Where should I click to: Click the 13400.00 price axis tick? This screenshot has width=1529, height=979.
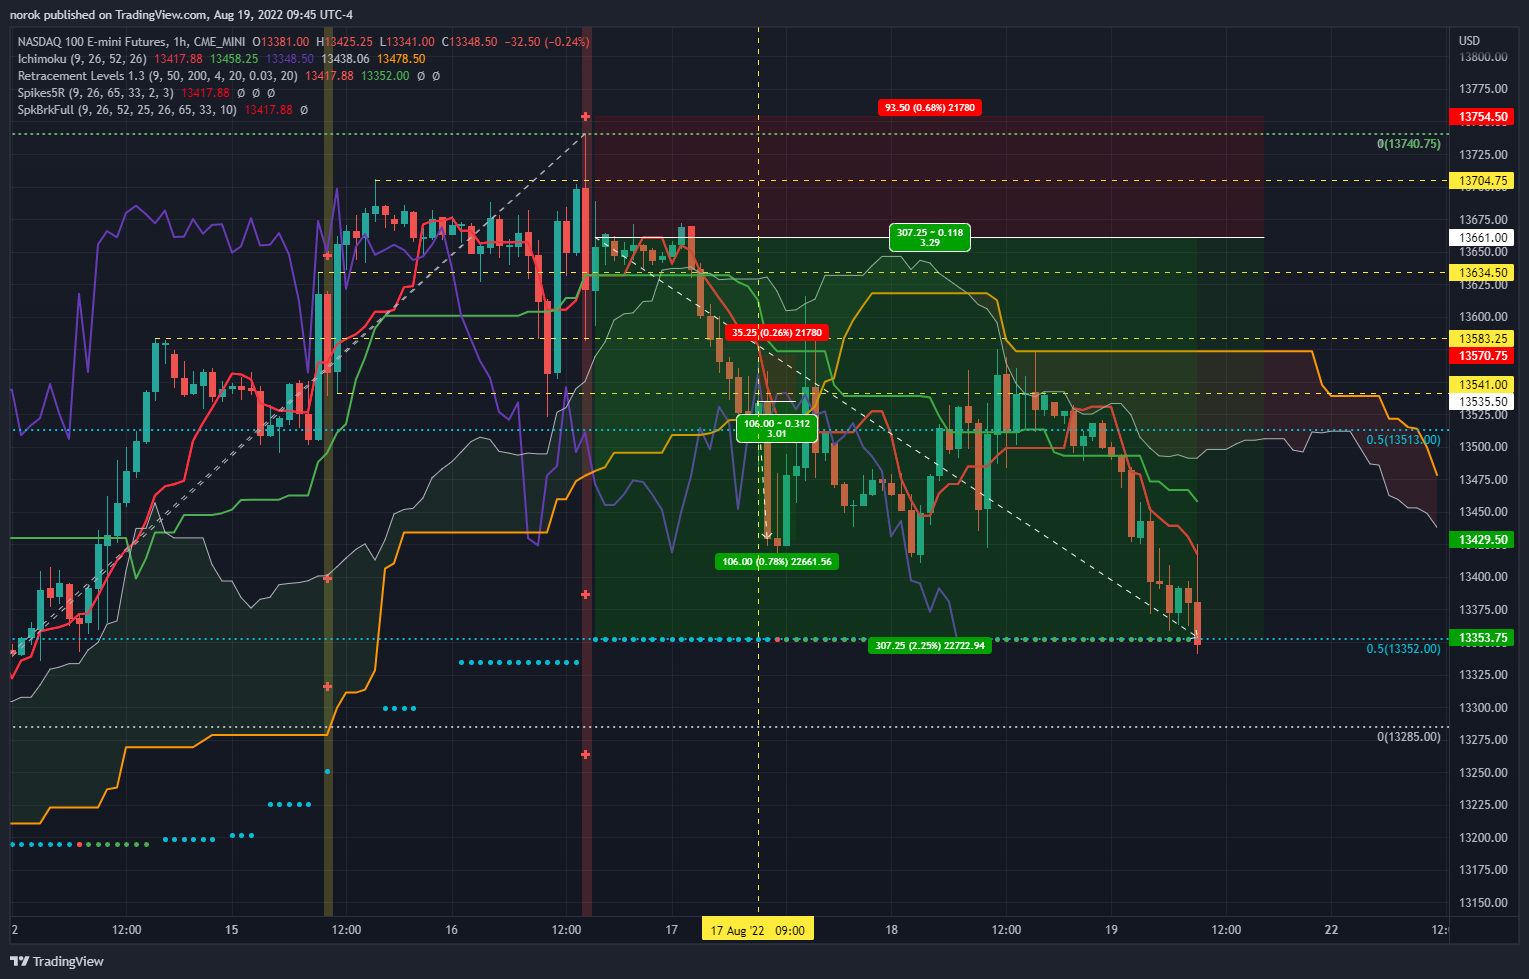(x=1483, y=577)
